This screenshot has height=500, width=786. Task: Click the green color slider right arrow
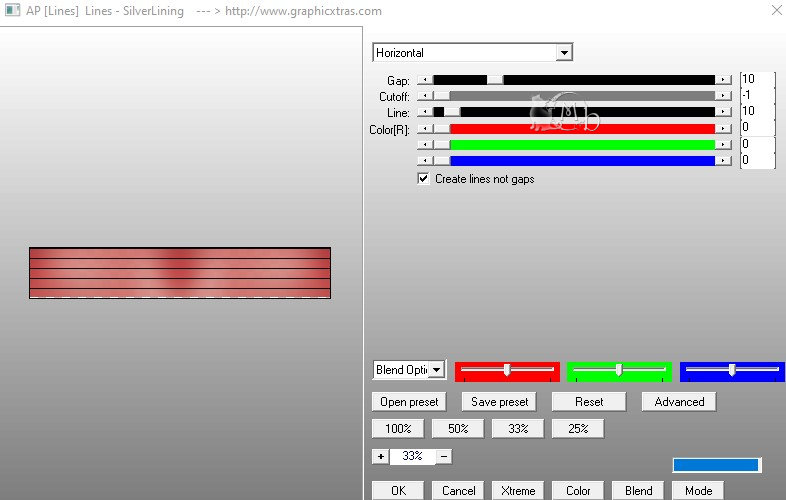click(x=723, y=145)
